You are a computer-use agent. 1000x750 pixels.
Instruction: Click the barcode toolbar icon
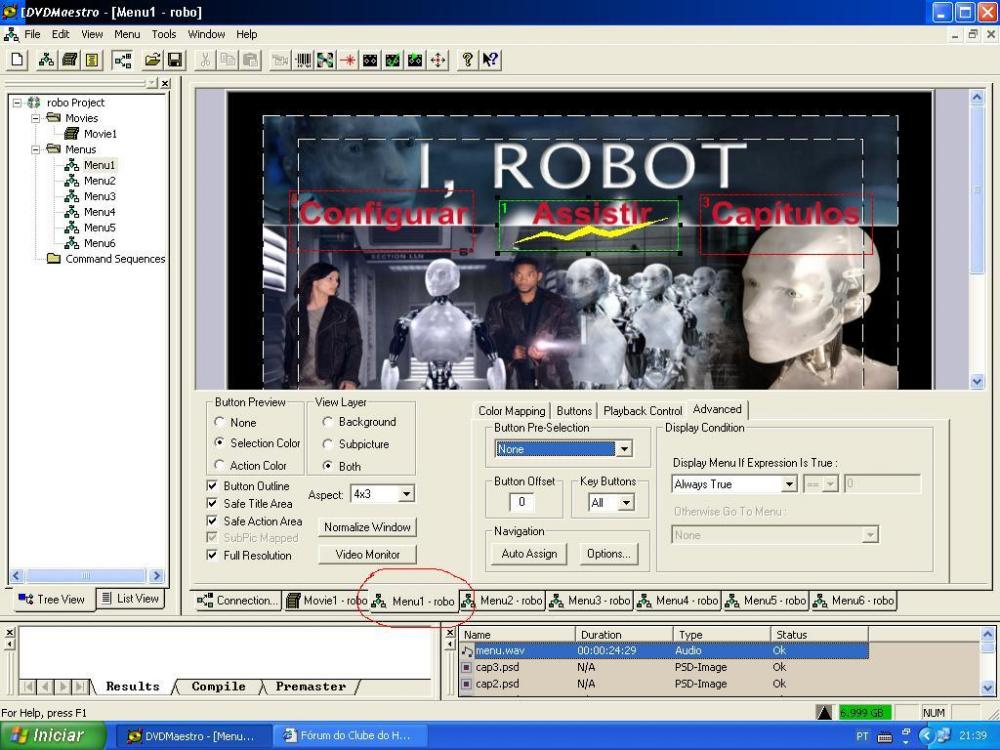(303, 60)
